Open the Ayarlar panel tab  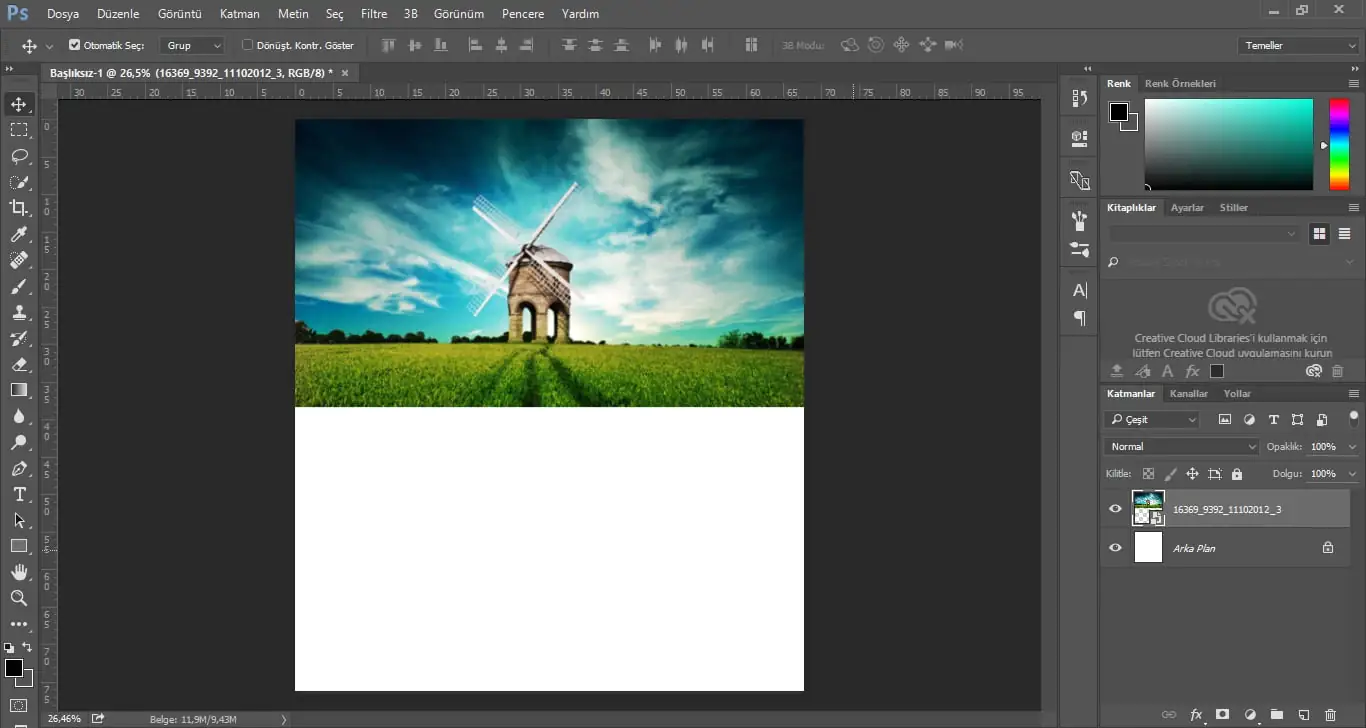(1187, 208)
